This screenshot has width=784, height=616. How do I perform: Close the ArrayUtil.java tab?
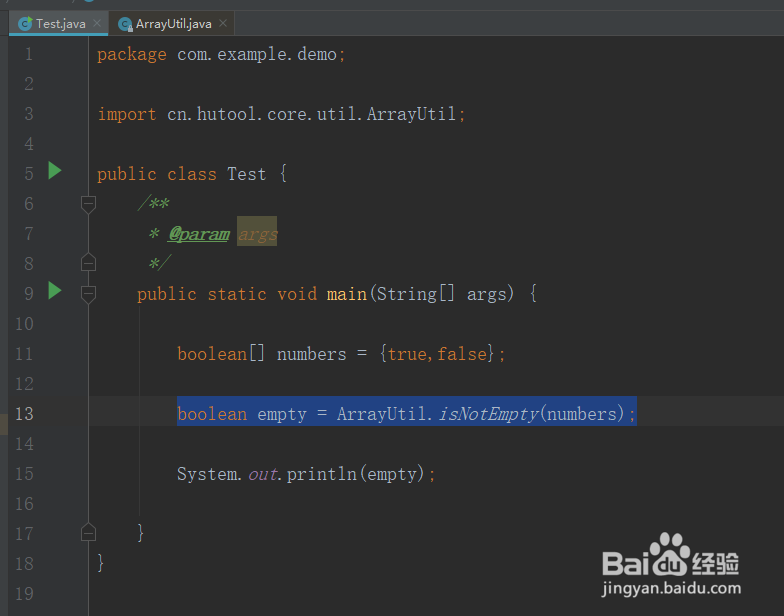[223, 24]
